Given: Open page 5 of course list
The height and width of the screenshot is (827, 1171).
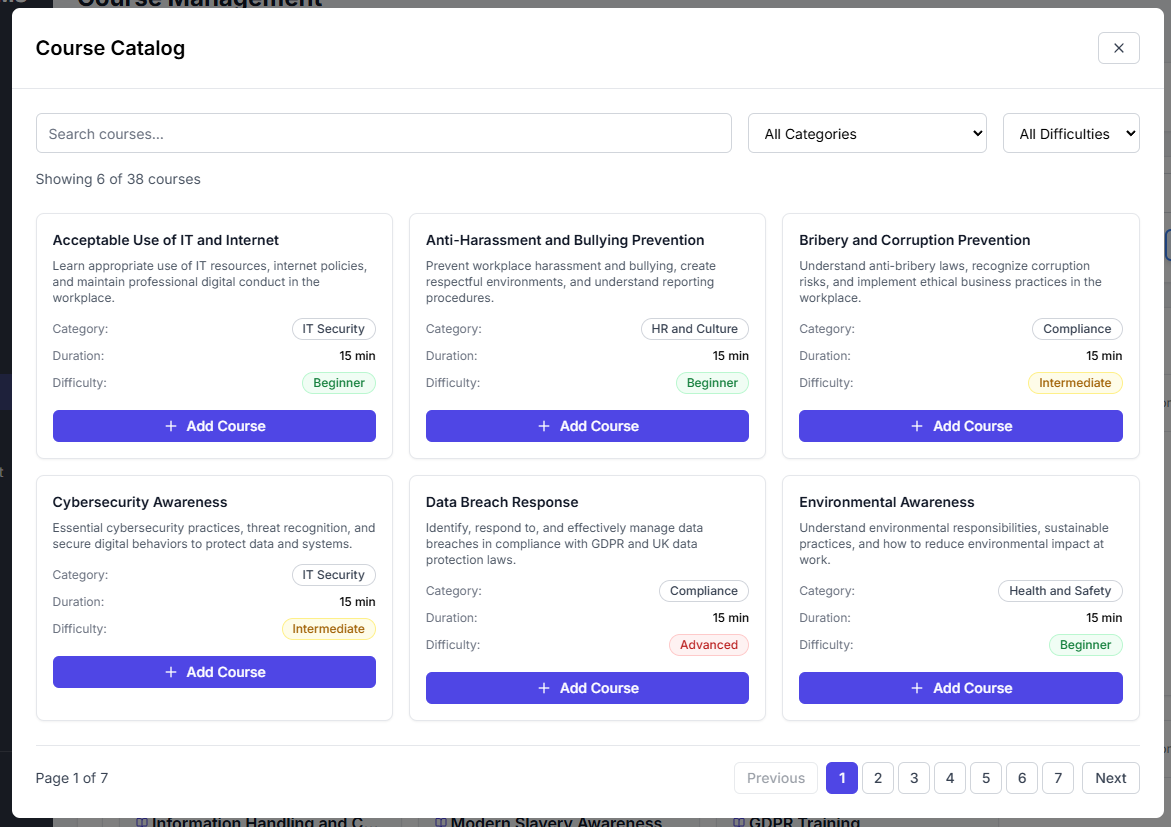Looking at the screenshot, I should (985, 778).
